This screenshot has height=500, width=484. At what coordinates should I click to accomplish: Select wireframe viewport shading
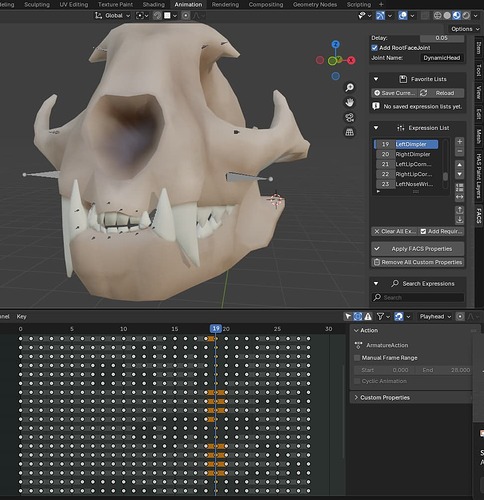pyautogui.click(x=437, y=16)
